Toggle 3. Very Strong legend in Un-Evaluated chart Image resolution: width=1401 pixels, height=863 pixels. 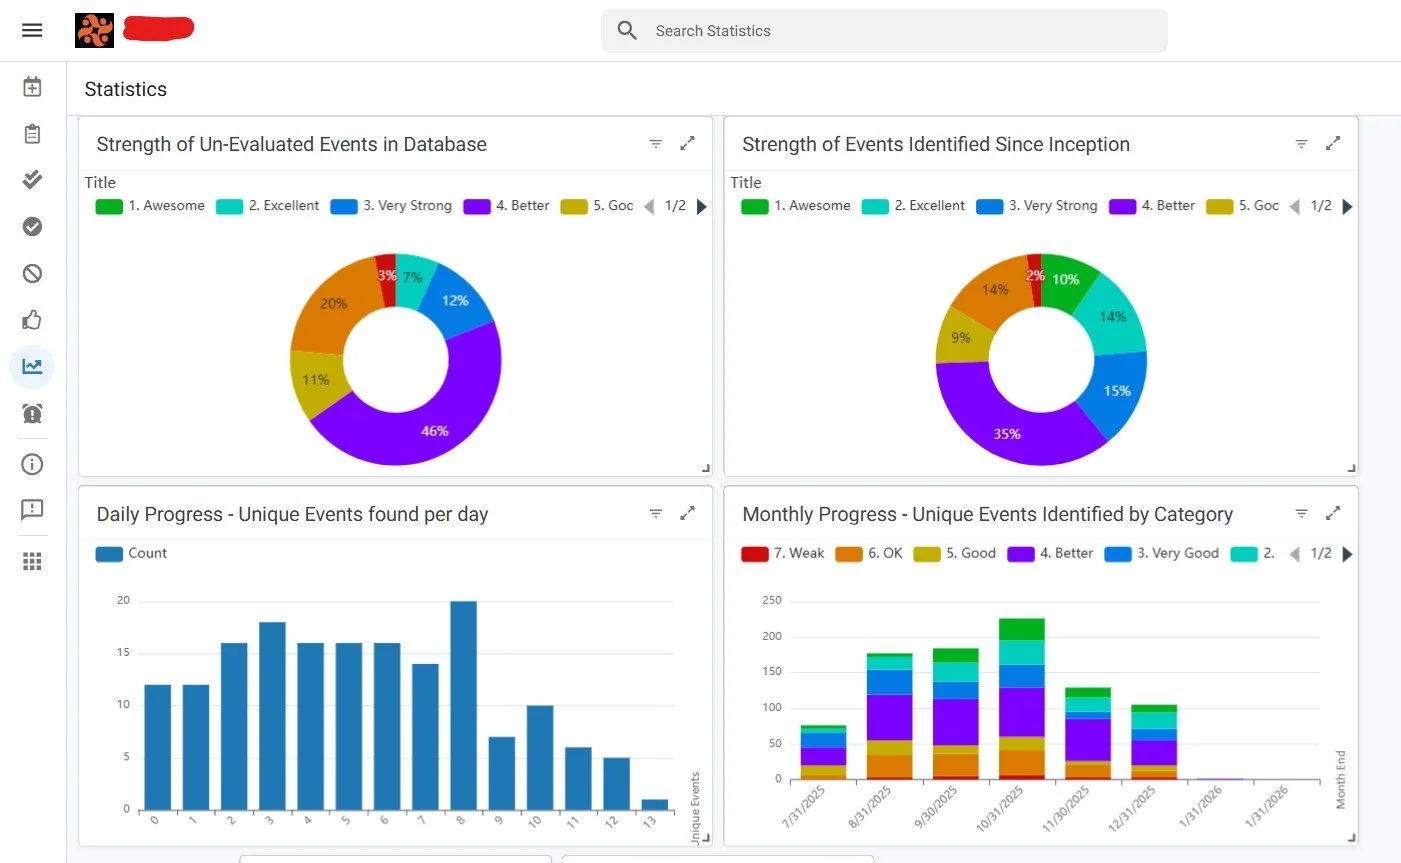391,206
